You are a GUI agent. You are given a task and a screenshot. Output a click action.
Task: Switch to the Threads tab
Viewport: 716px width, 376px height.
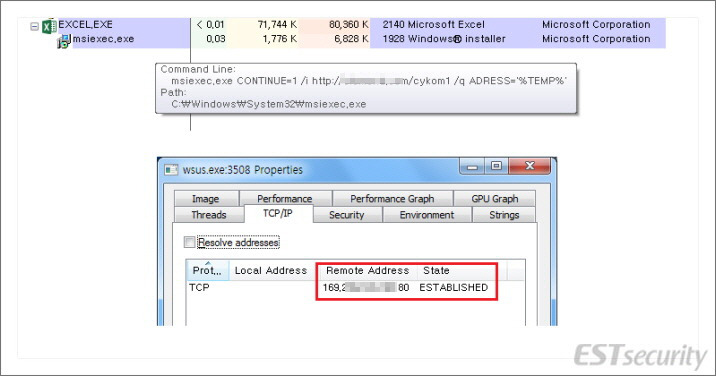coord(209,215)
